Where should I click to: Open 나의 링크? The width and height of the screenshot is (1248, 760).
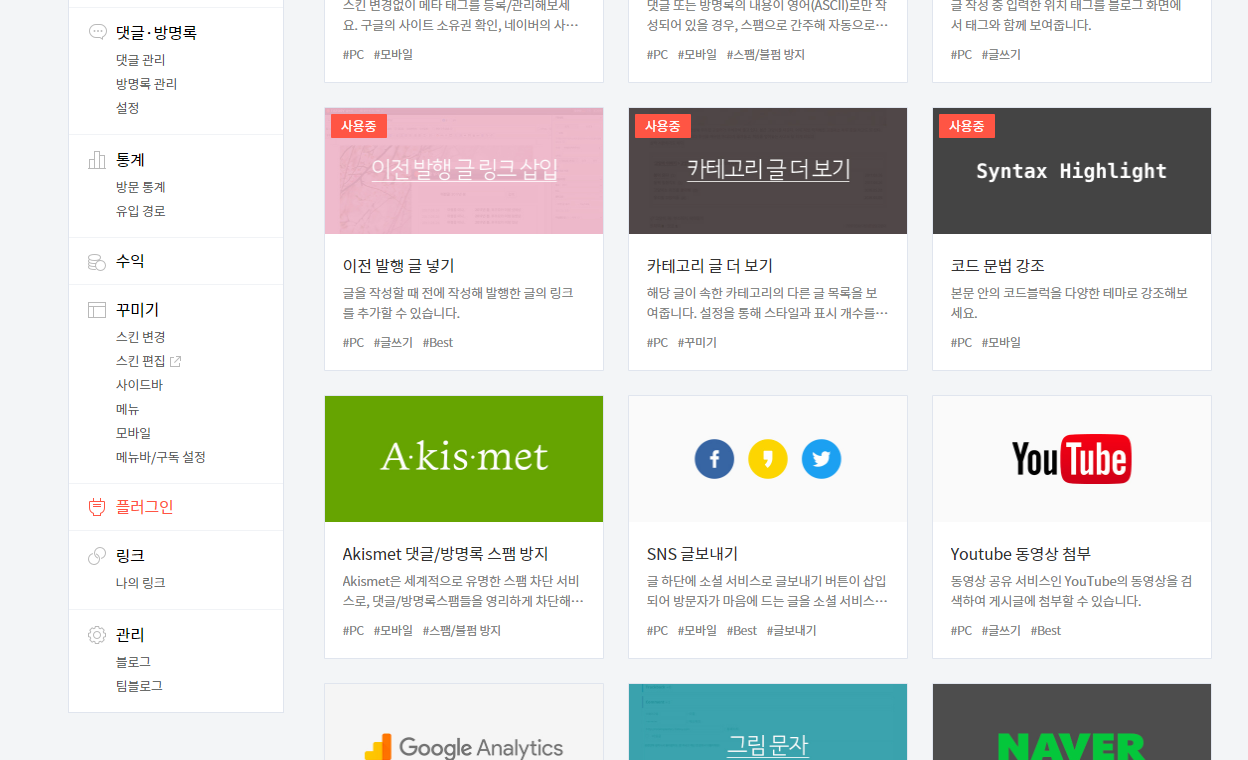coord(140,583)
